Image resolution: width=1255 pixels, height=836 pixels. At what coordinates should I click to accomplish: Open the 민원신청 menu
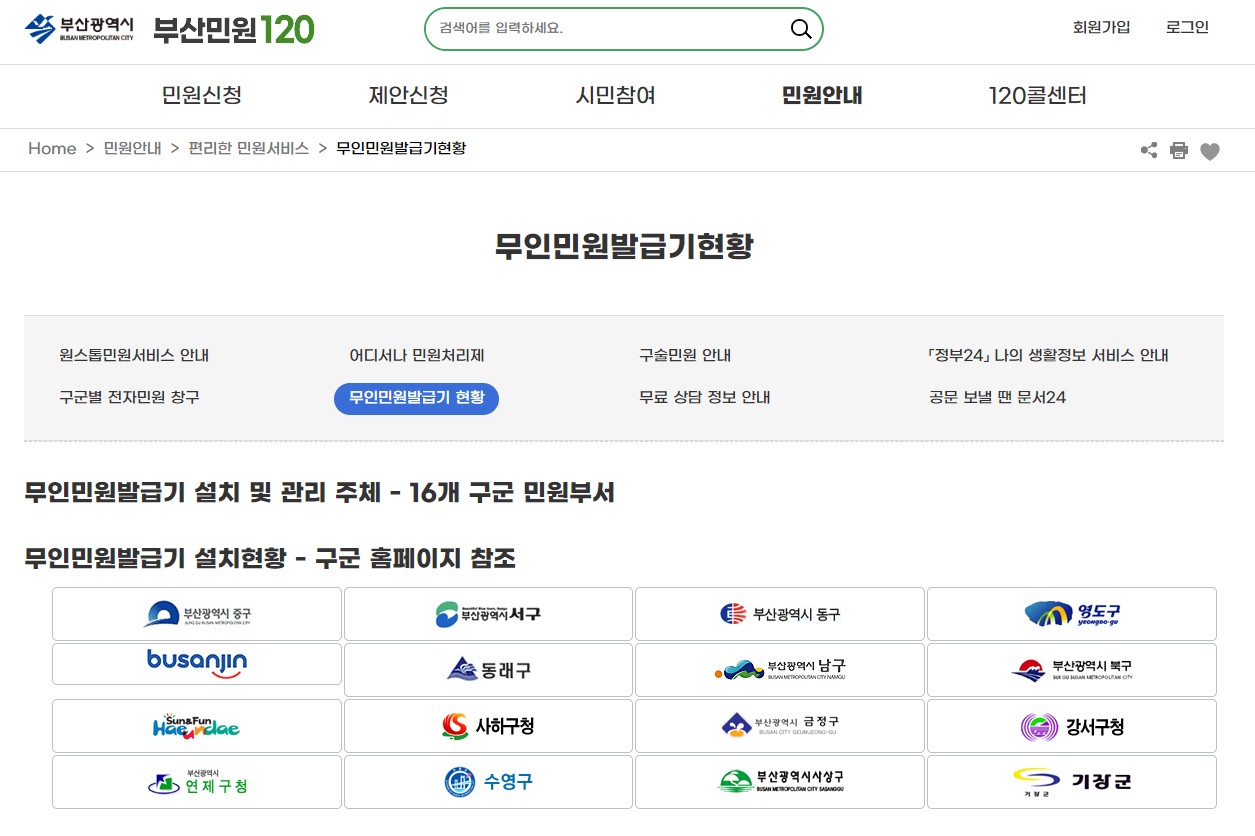tap(202, 96)
